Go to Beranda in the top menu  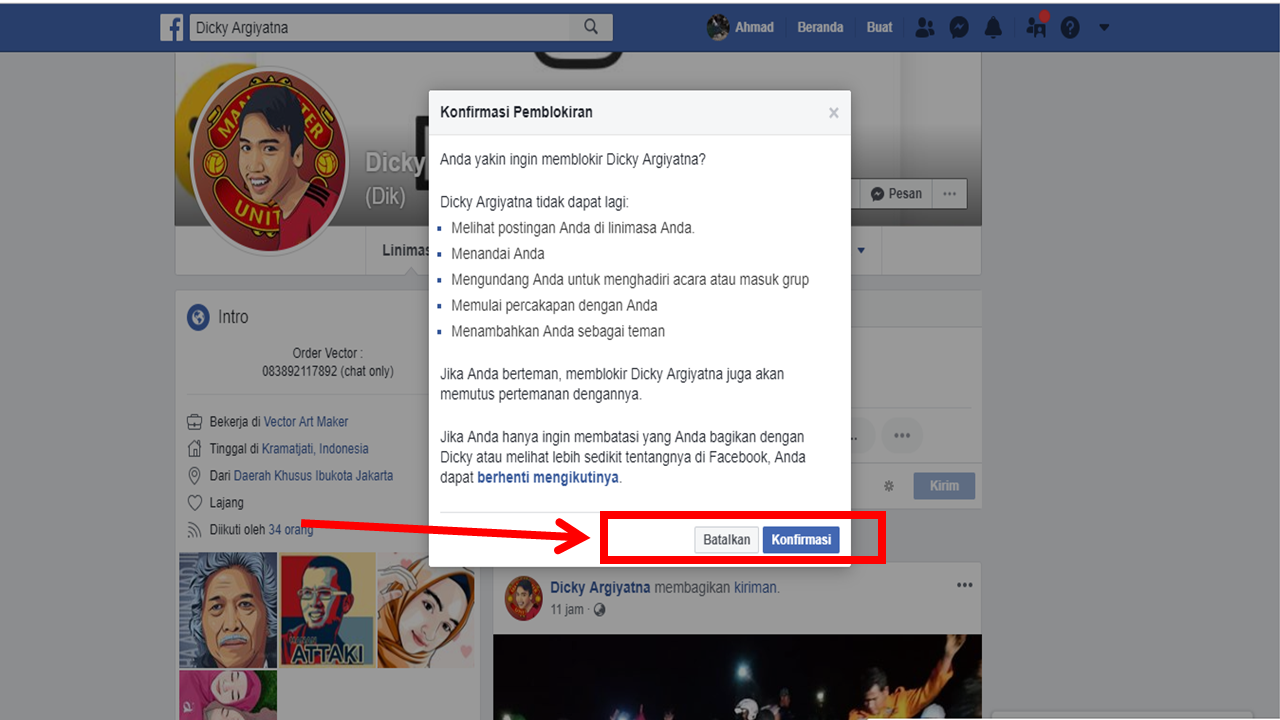[820, 27]
